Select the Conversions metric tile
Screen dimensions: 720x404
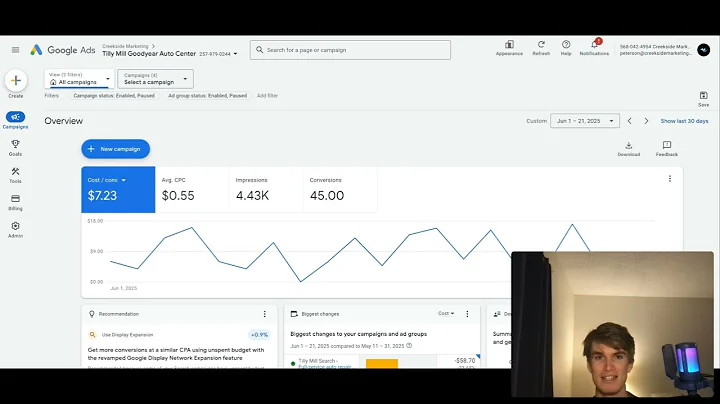click(340, 190)
